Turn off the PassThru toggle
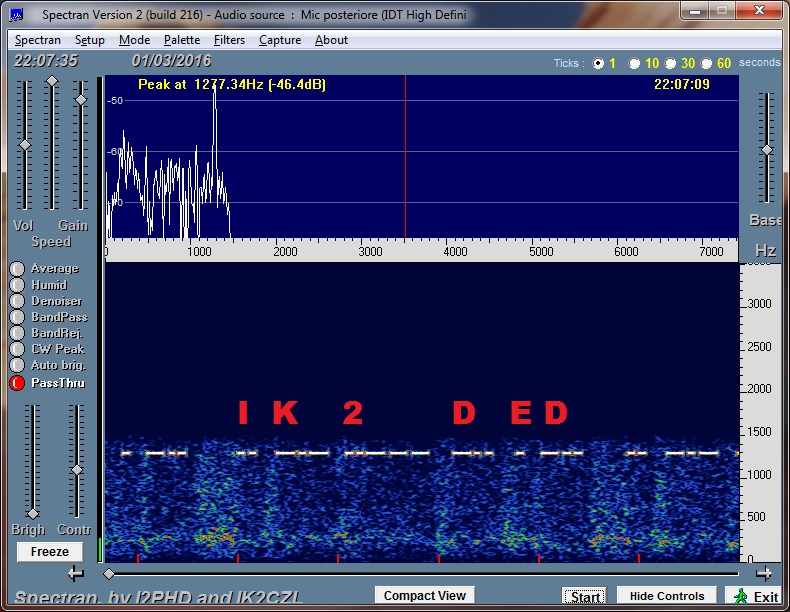The image size is (790, 612). tap(17, 383)
